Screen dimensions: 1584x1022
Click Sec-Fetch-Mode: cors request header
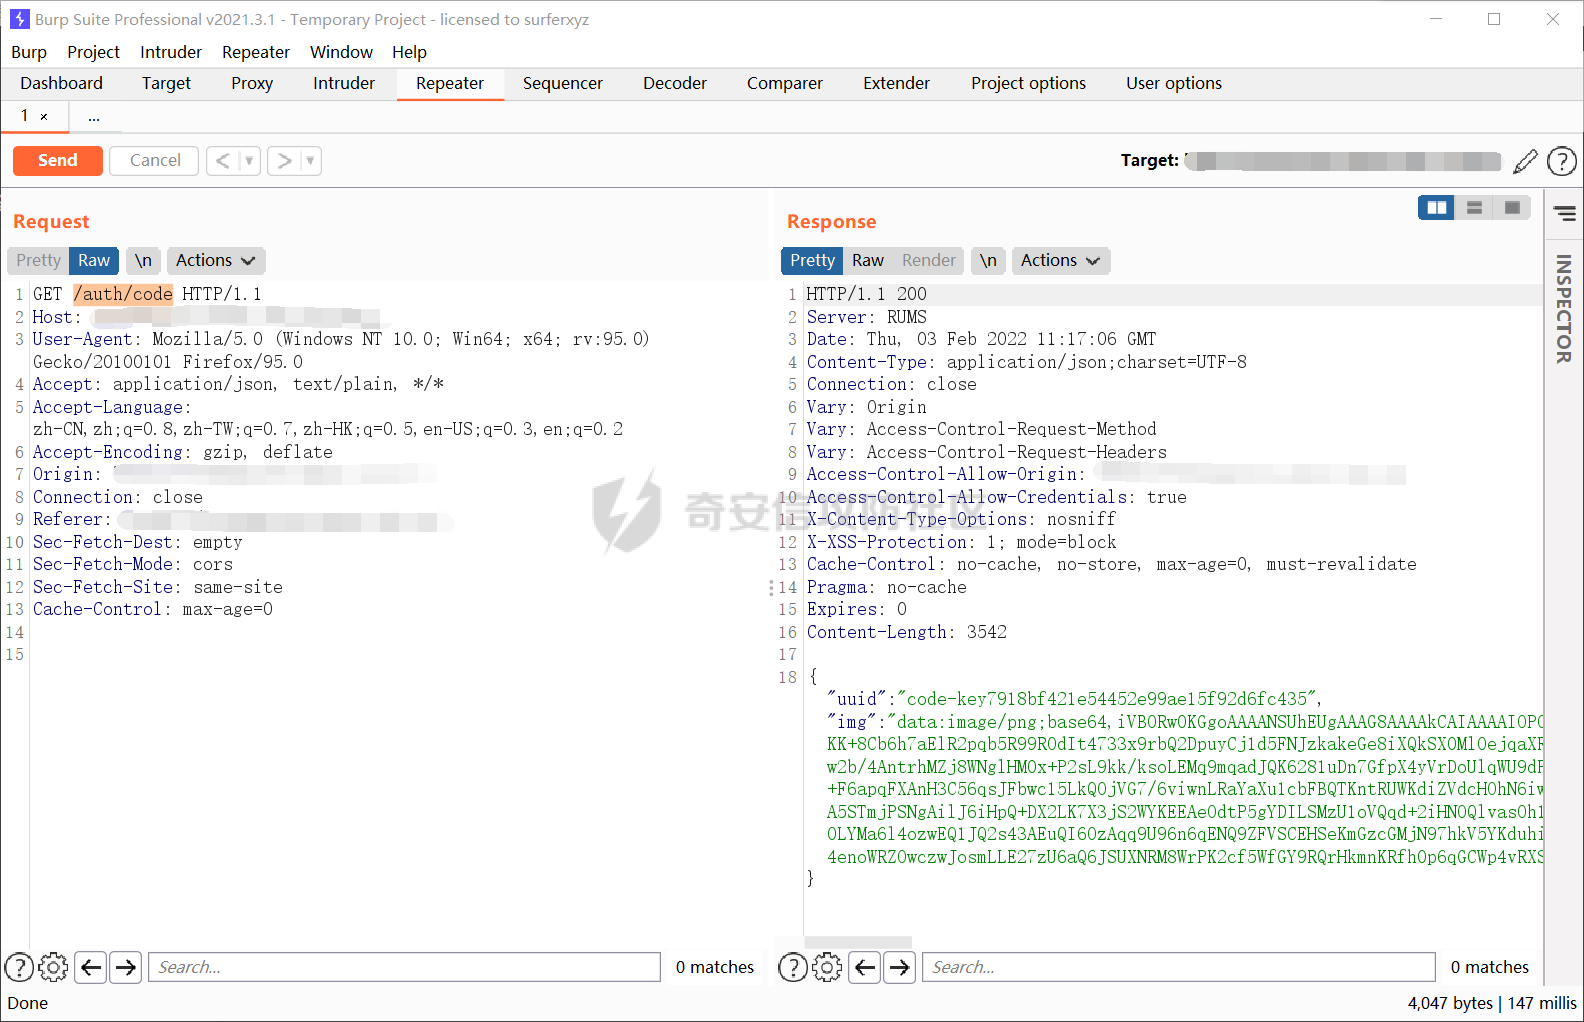tap(133, 564)
